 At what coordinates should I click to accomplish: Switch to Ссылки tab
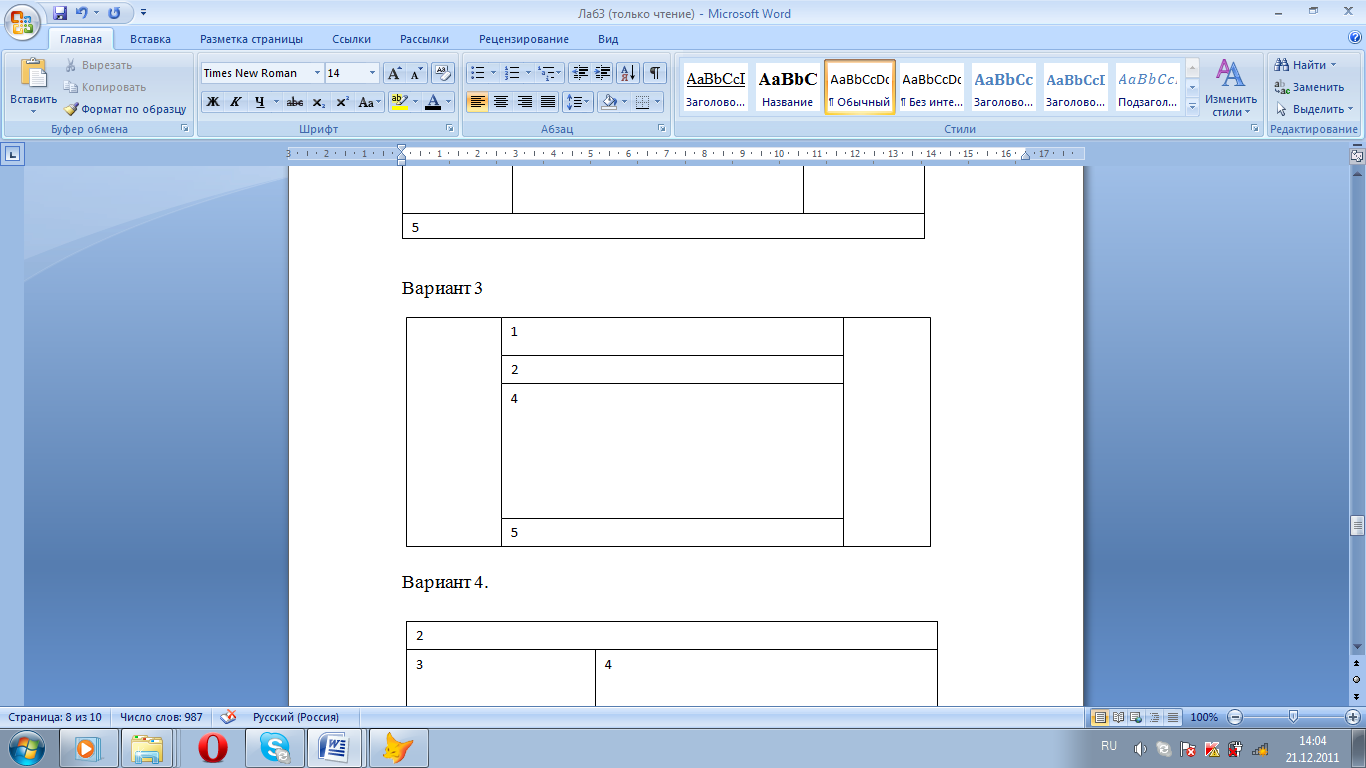[351, 39]
